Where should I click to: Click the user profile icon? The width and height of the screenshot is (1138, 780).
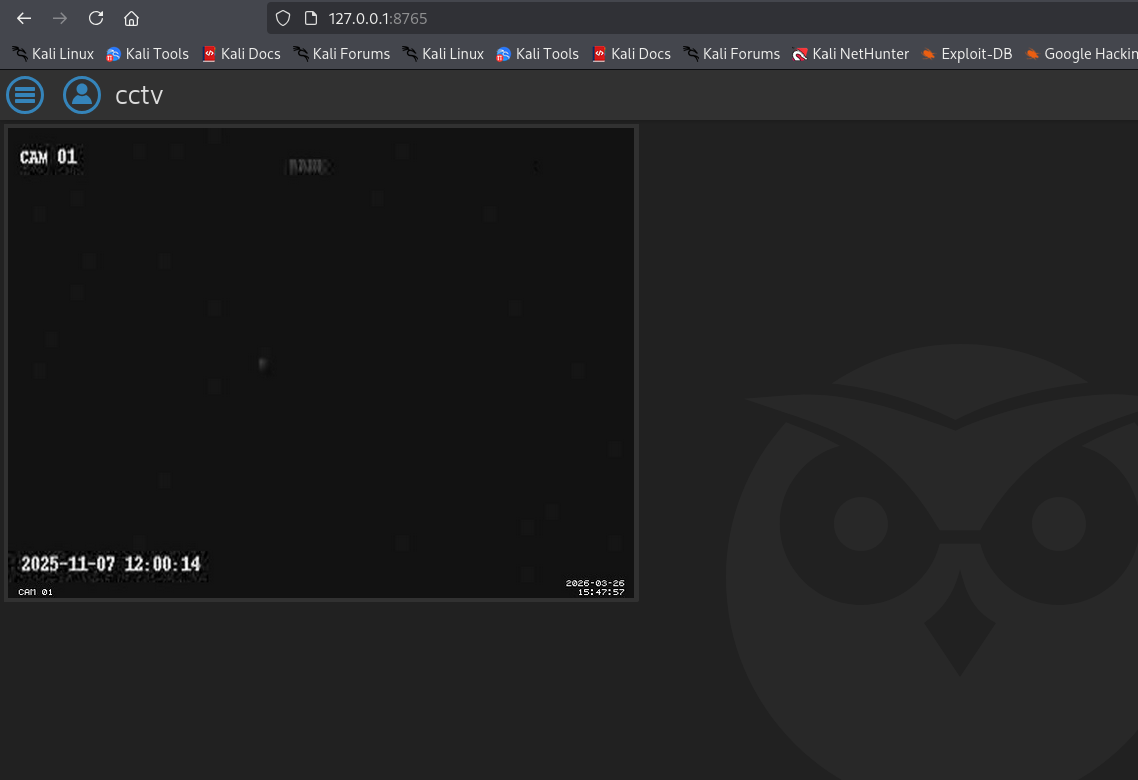82,95
